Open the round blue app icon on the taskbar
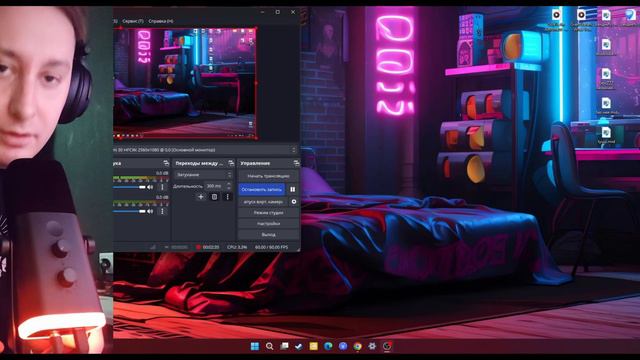 click(x=343, y=346)
